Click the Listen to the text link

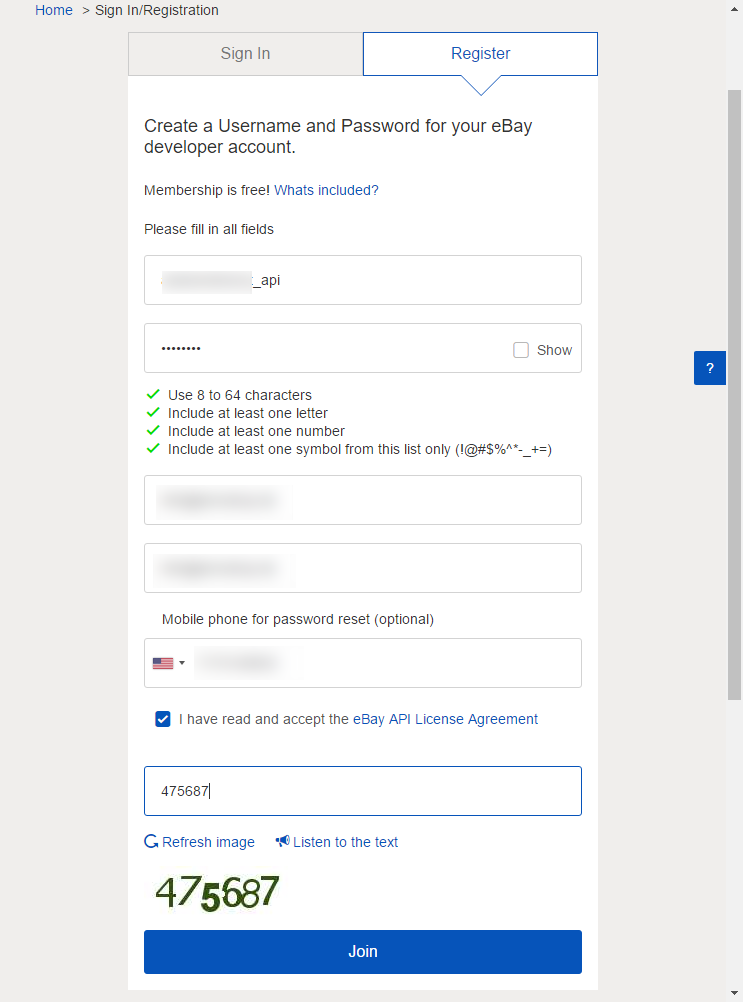(337, 842)
